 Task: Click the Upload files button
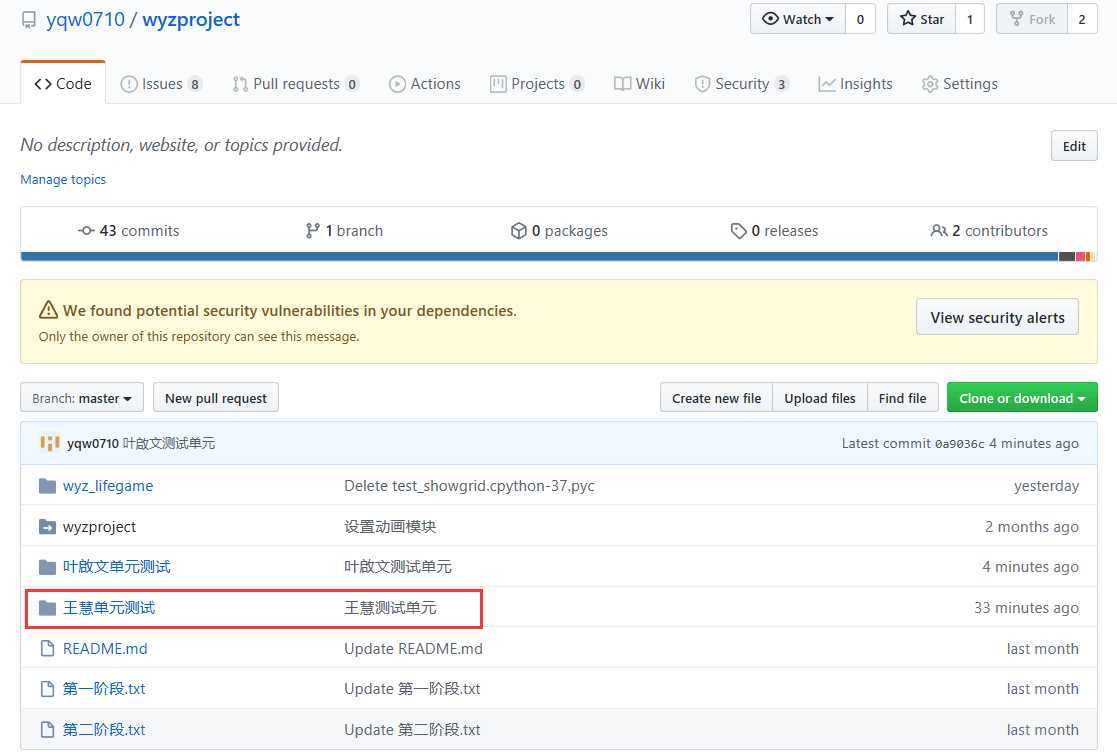pyautogui.click(x=820, y=398)
